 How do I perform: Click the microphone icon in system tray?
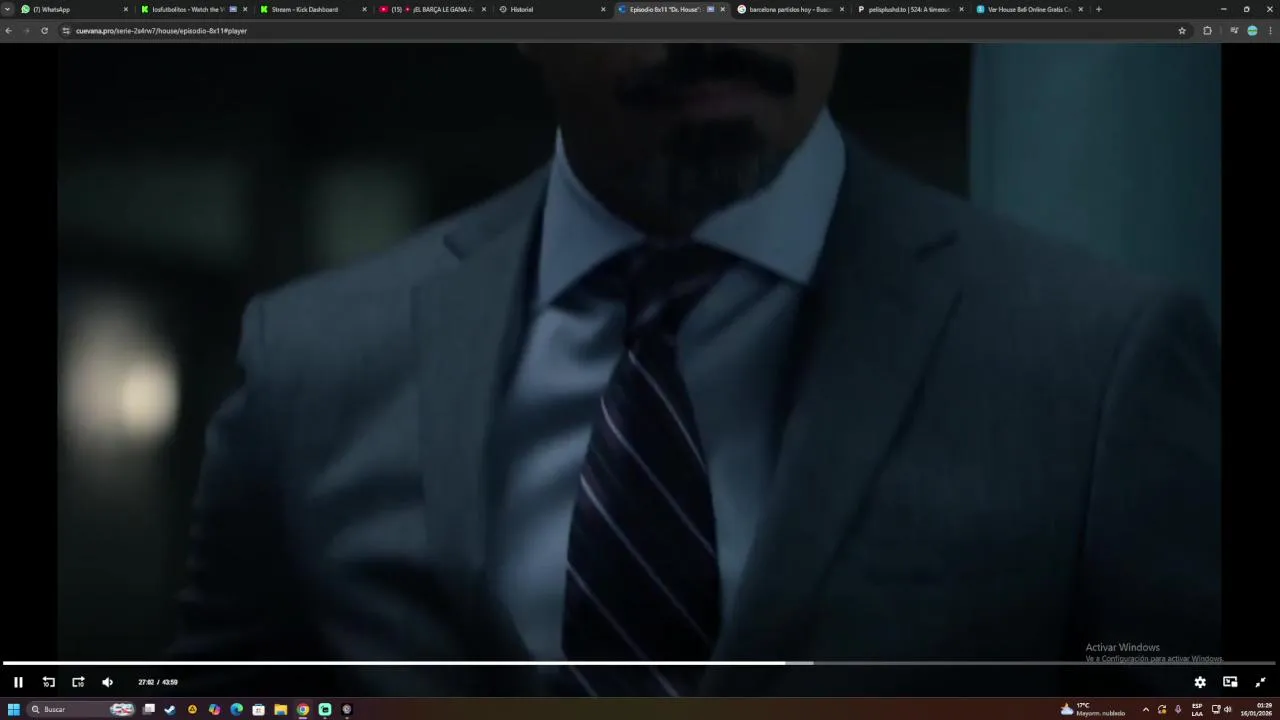1178,709
